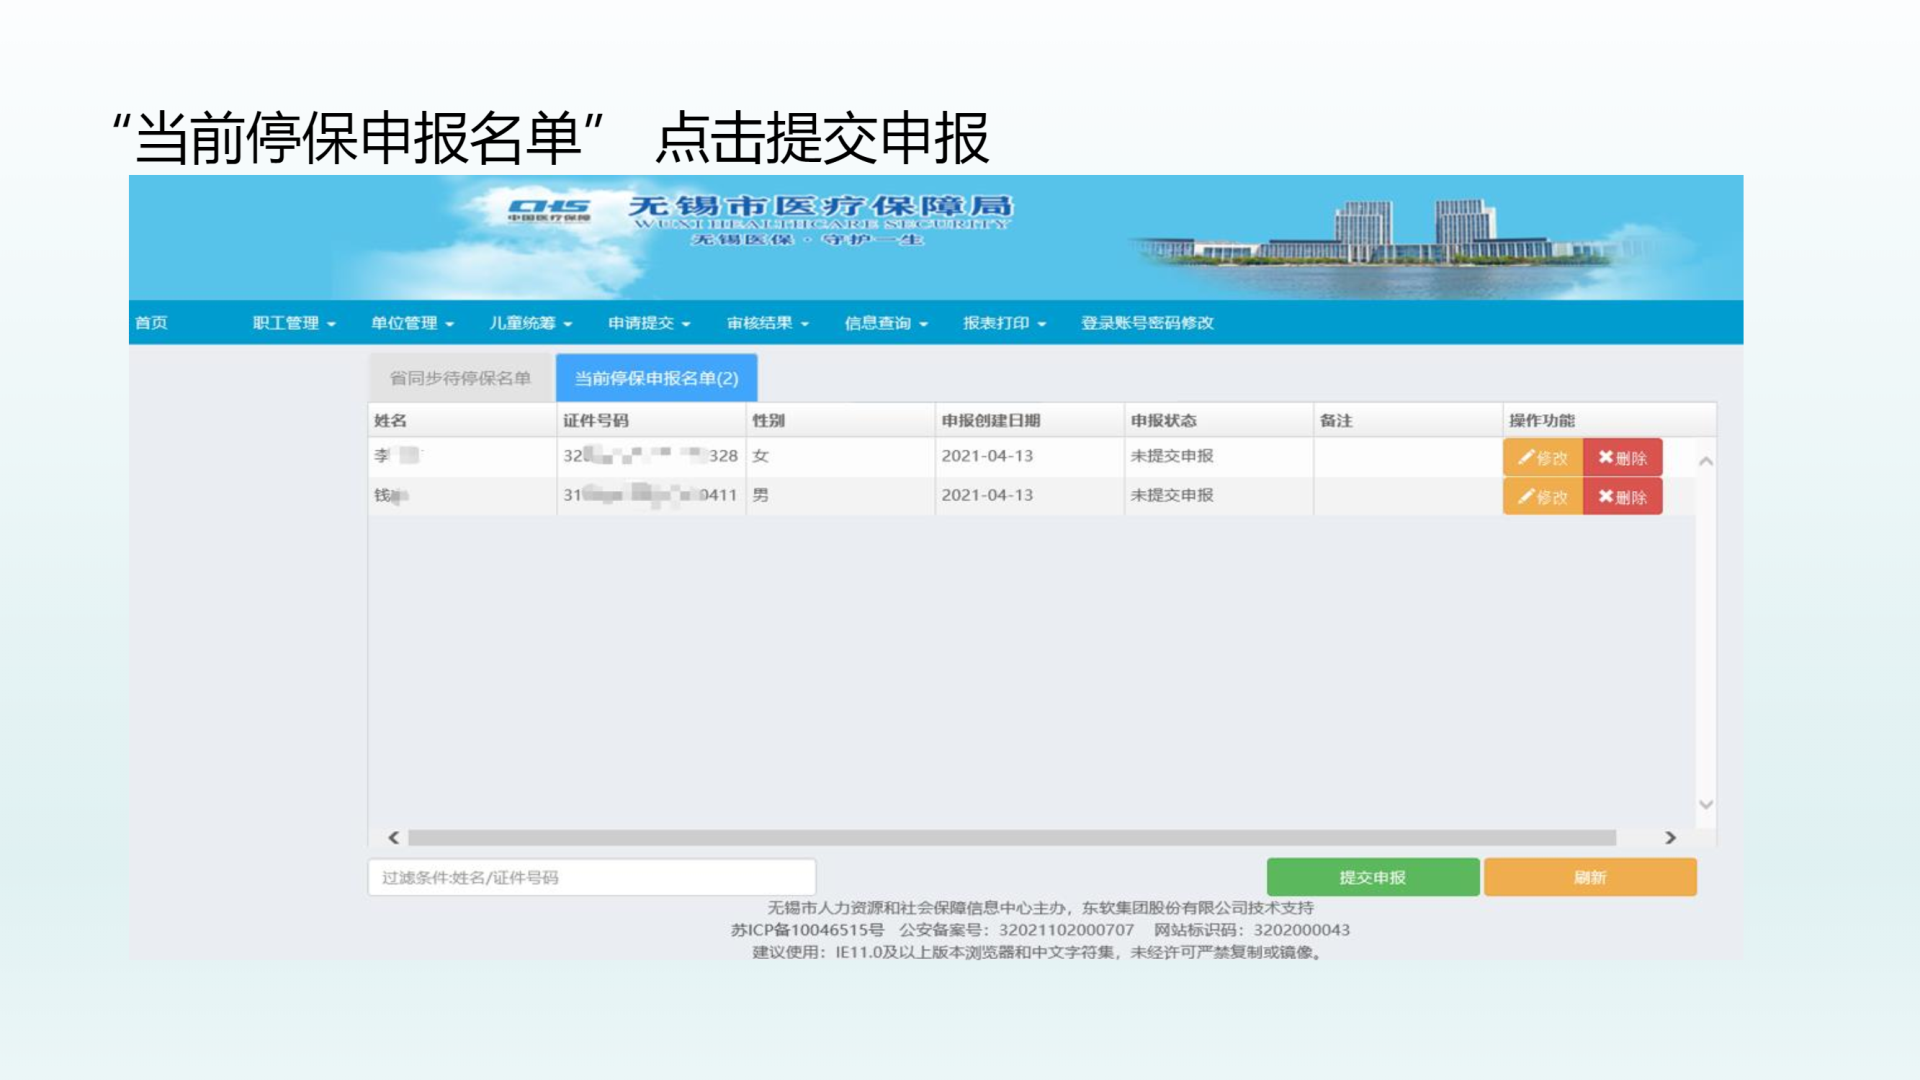Go to 首页 in the navigation bar
Screen dimensions: 1920x1080
coord(152,323)
